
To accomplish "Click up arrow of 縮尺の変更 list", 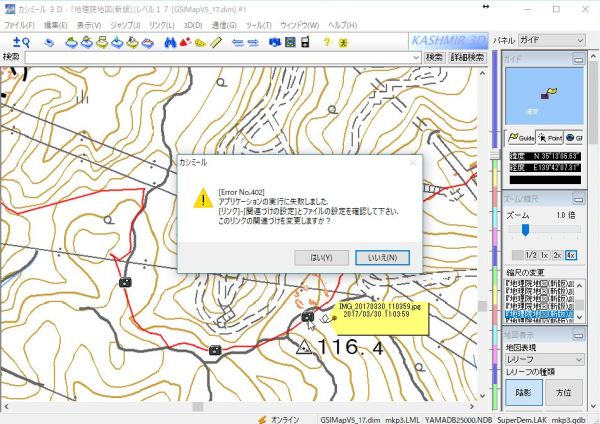I will coord(580,285).
